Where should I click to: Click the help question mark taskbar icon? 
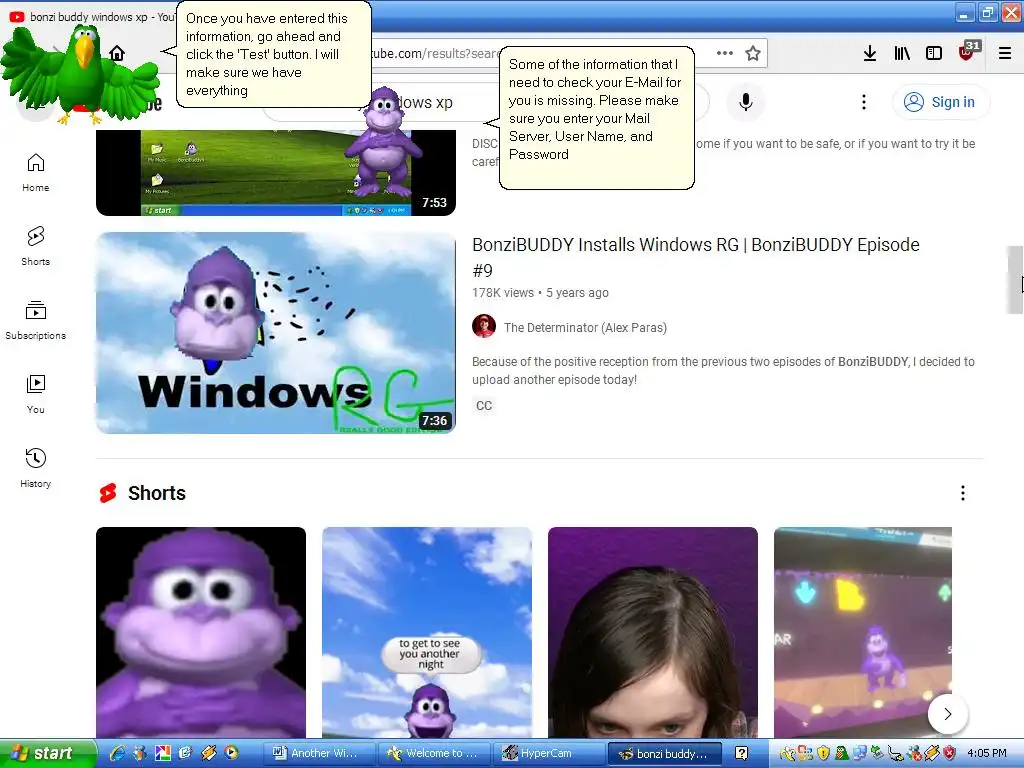(x=741, y=753)
